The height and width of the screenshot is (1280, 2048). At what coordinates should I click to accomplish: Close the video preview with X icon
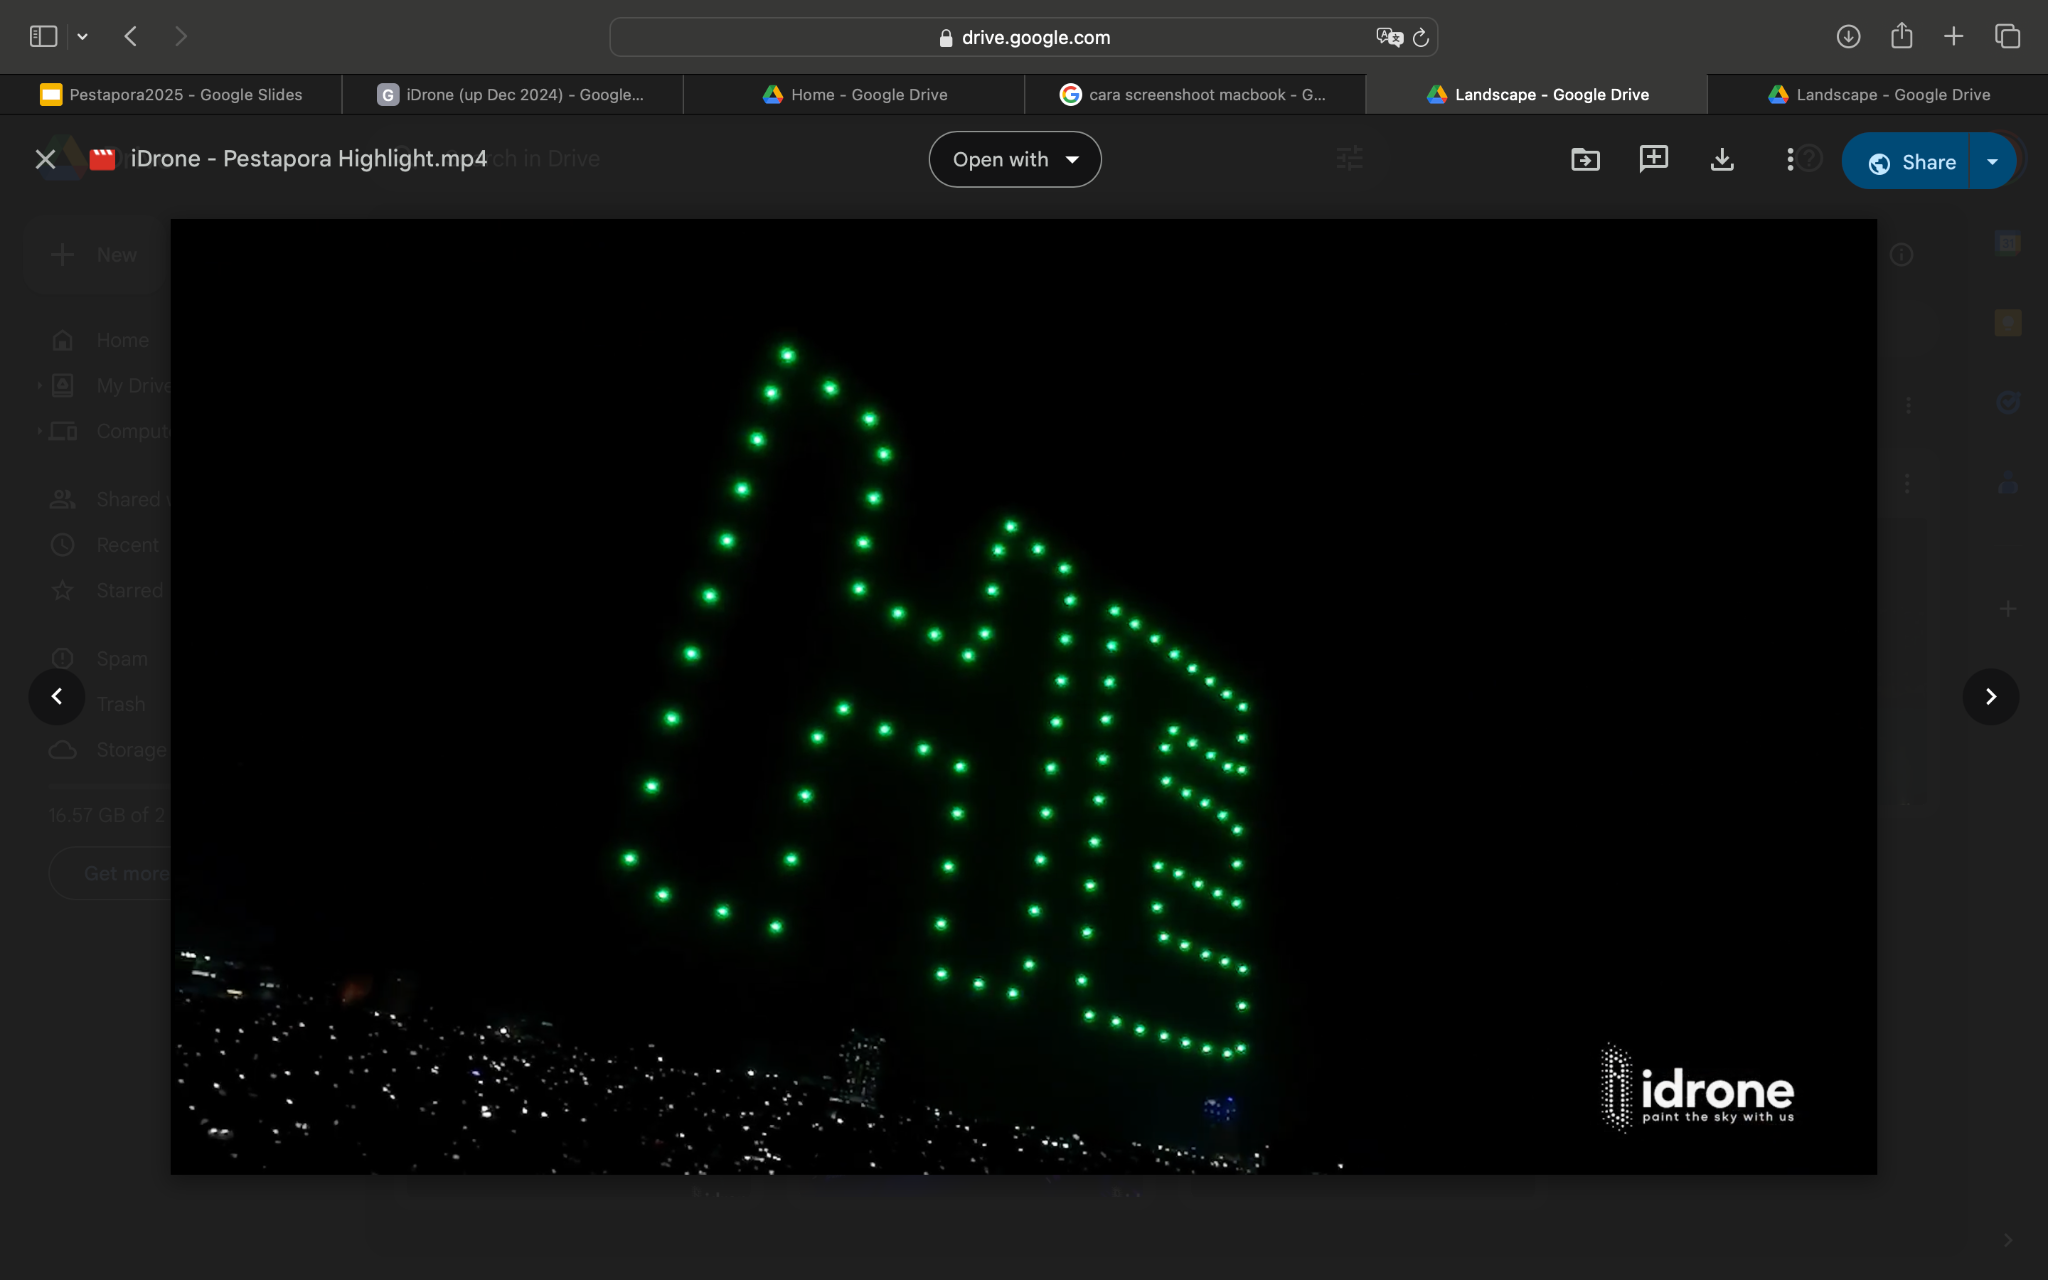(x=45, y=159)
